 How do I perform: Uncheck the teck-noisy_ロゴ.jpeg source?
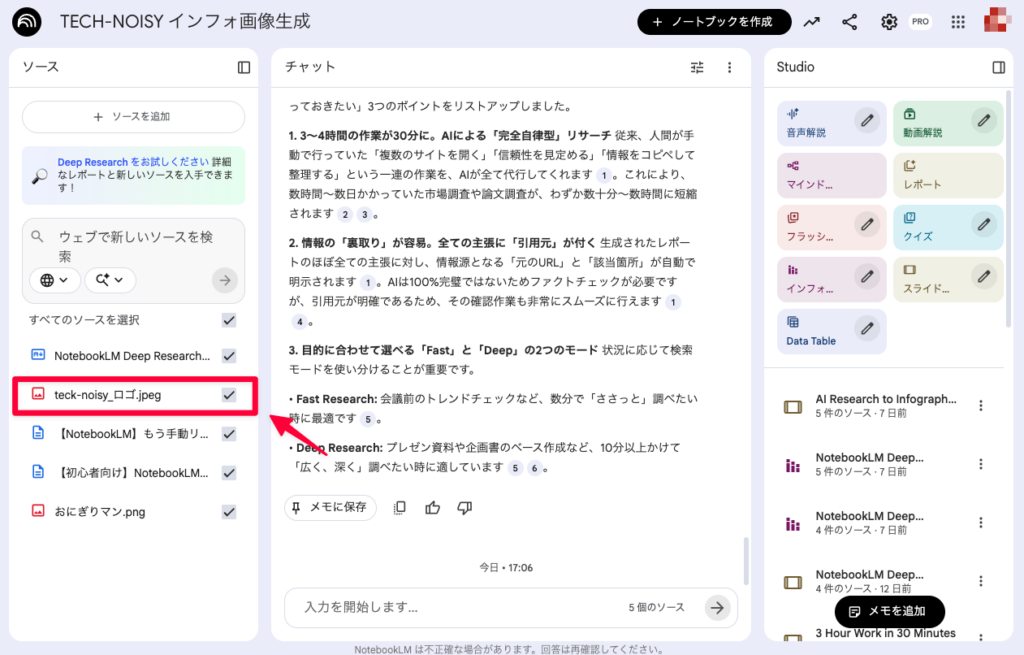click(x=228, y=394)
